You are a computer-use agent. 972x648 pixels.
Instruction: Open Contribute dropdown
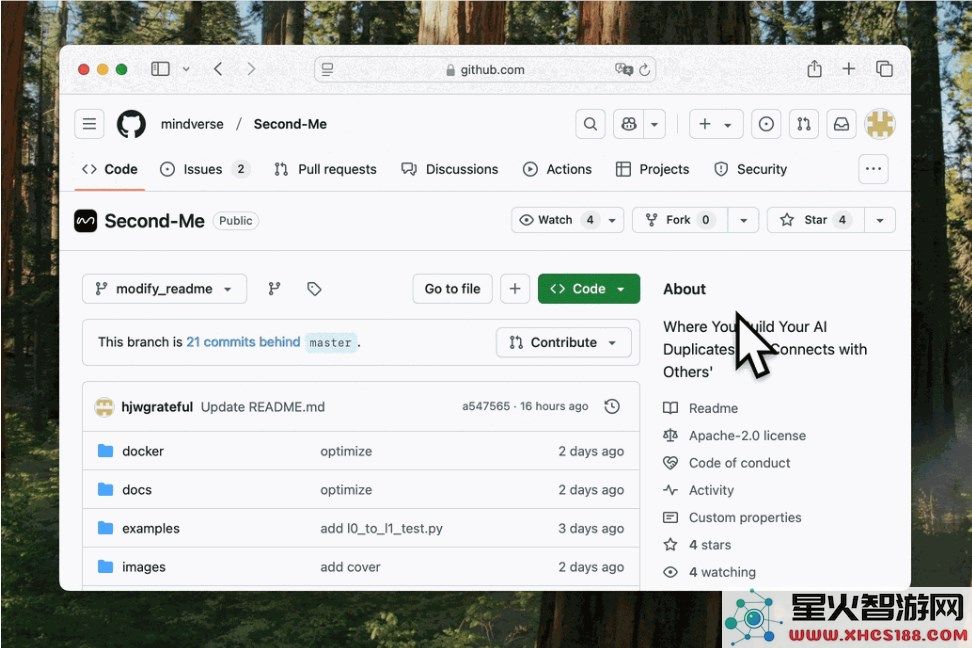[563, 342]
